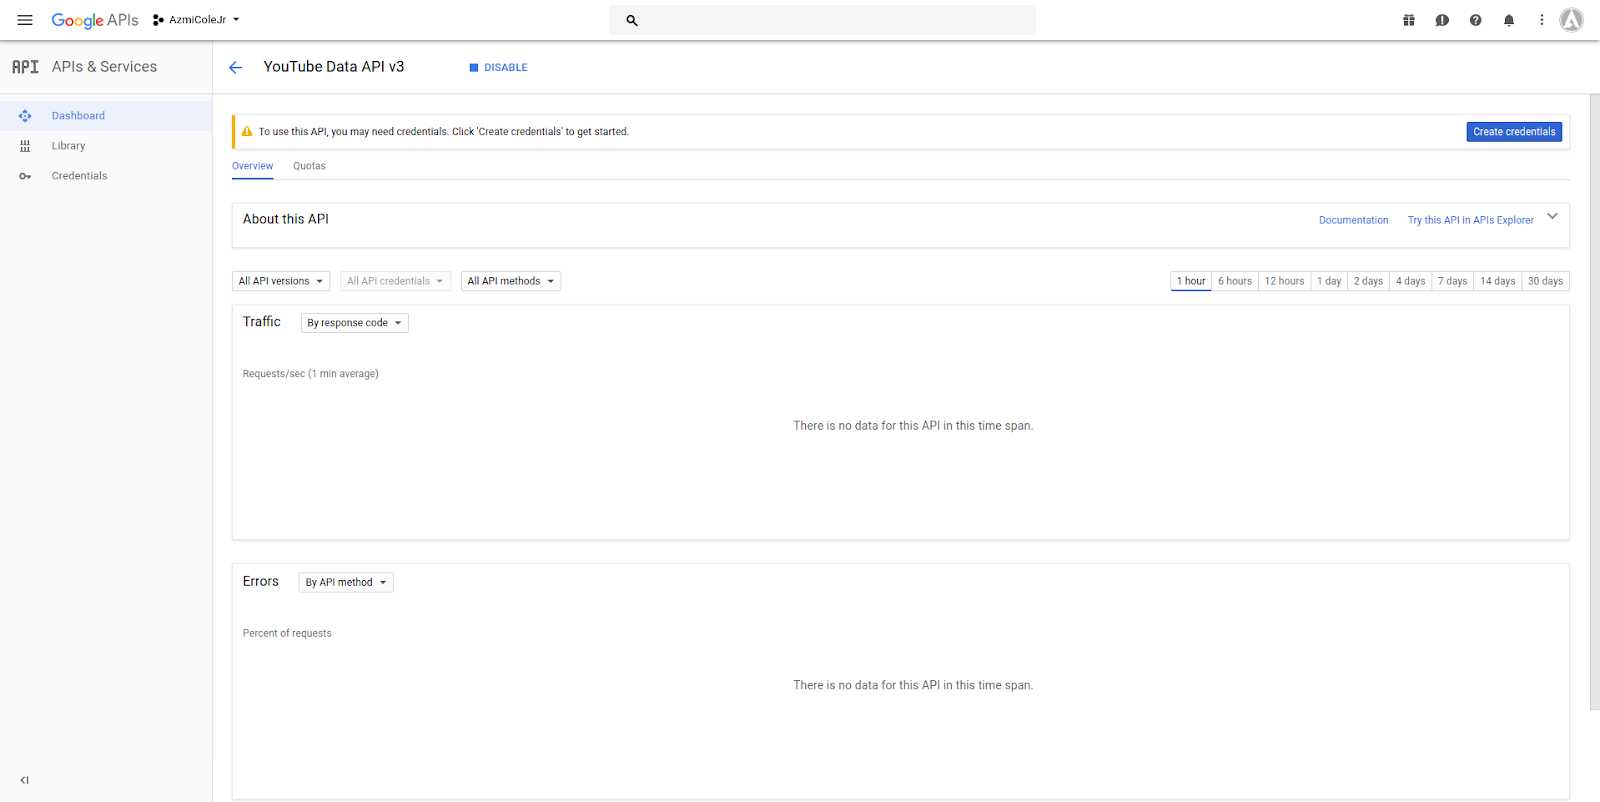Click the blue Create credentials button
The height and width of the screenshot is (802, 1600).
point(1514,132)
